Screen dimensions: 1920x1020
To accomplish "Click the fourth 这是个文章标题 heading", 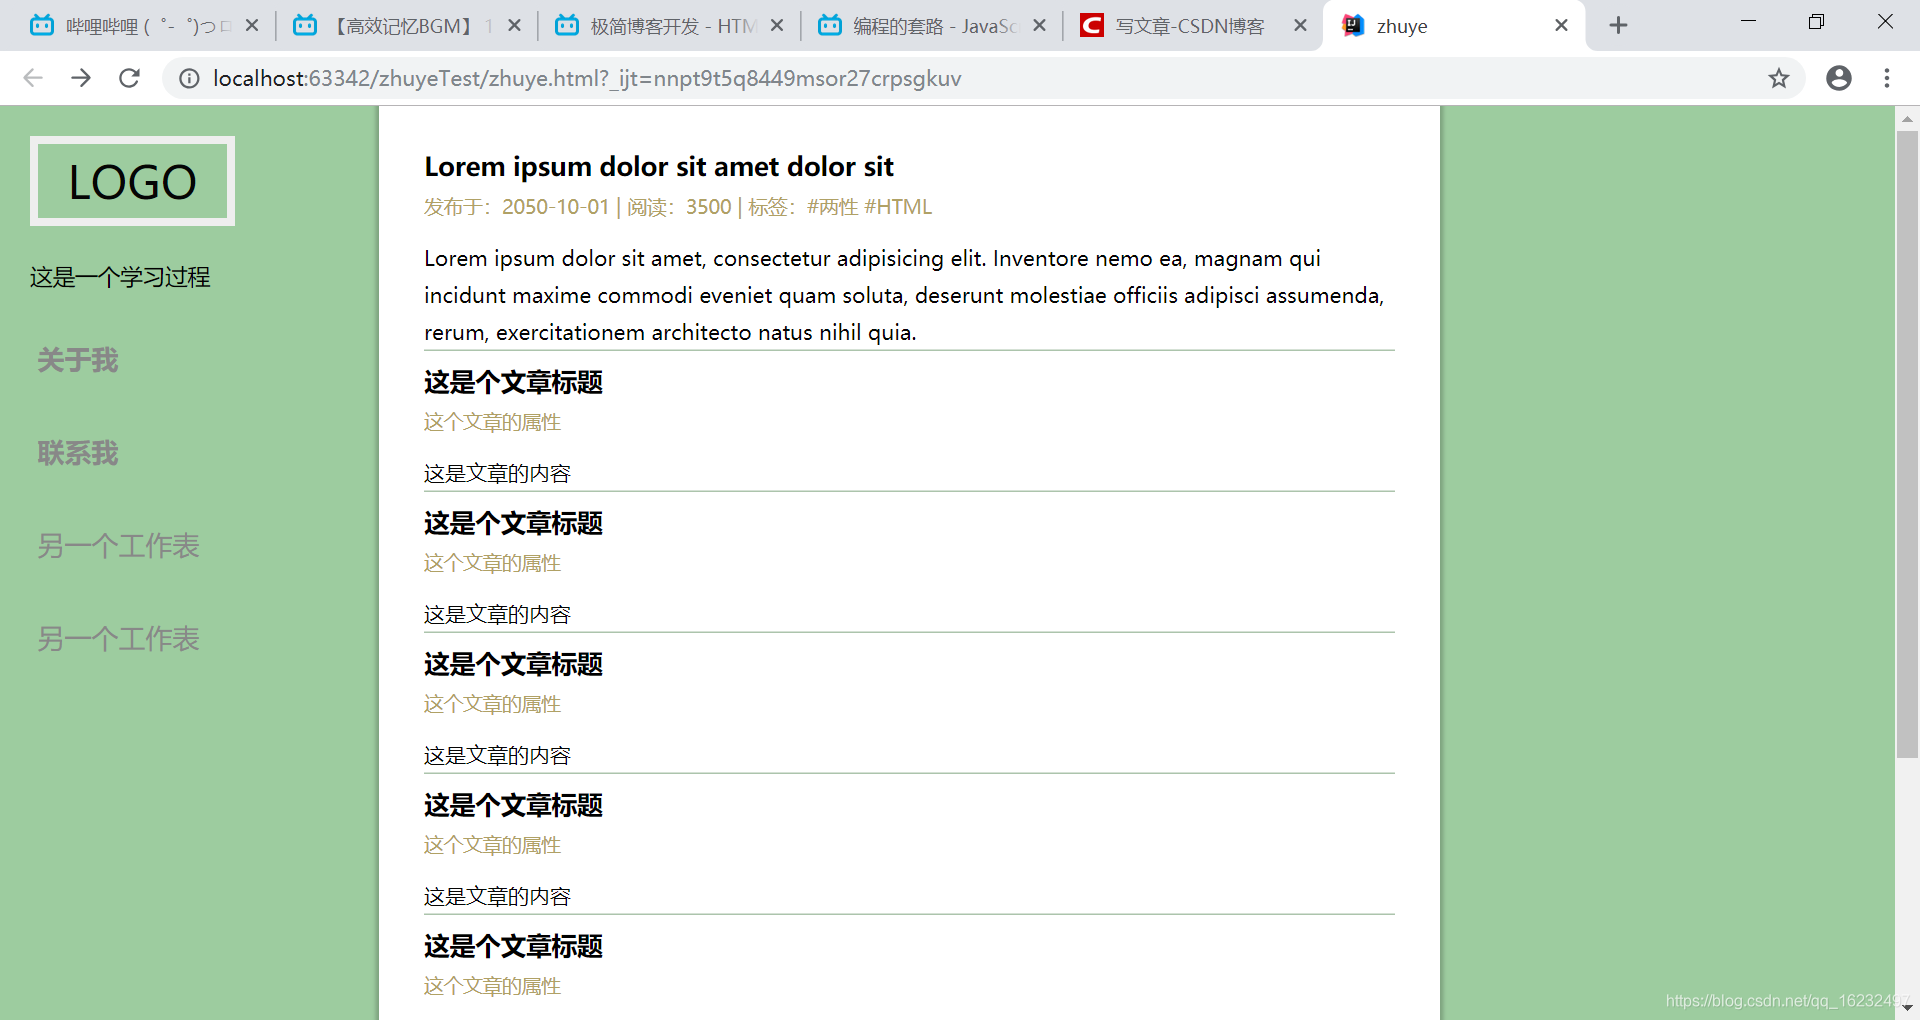I will pyautogui.click(x=513, y=805).
